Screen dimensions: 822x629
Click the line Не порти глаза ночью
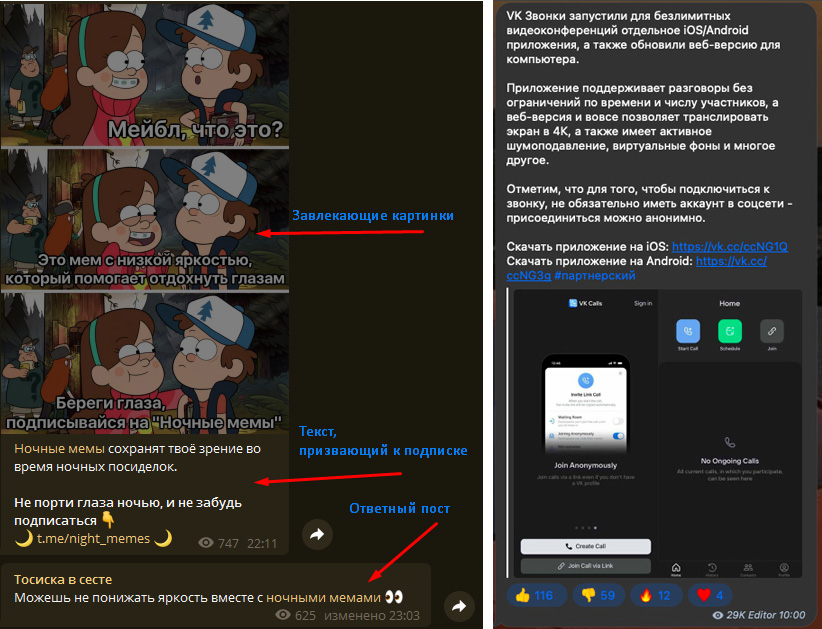click(128, 512)
